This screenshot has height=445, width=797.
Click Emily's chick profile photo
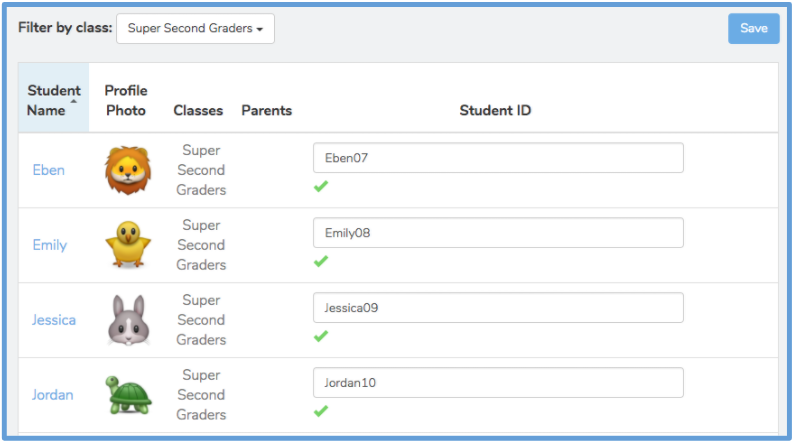pos(128,245)
